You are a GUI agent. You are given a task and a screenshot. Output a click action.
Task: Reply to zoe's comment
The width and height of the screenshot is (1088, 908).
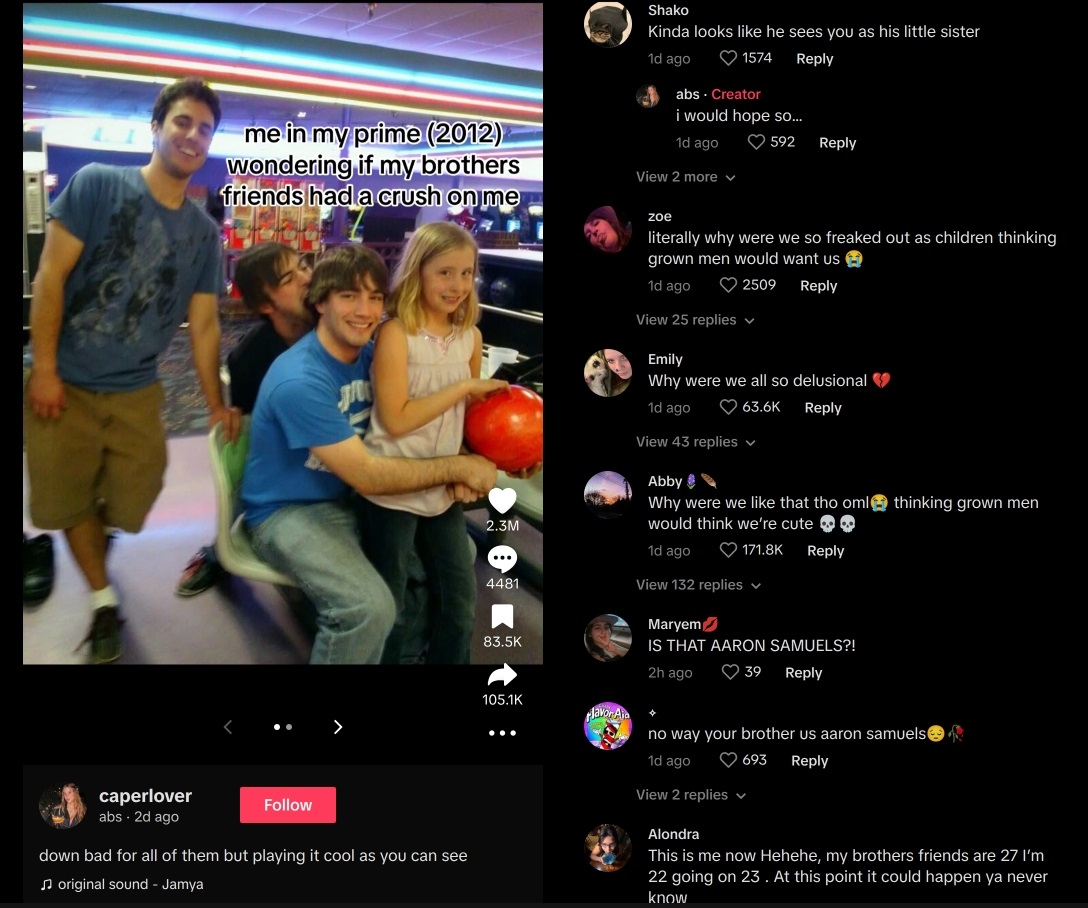(818, 285)
